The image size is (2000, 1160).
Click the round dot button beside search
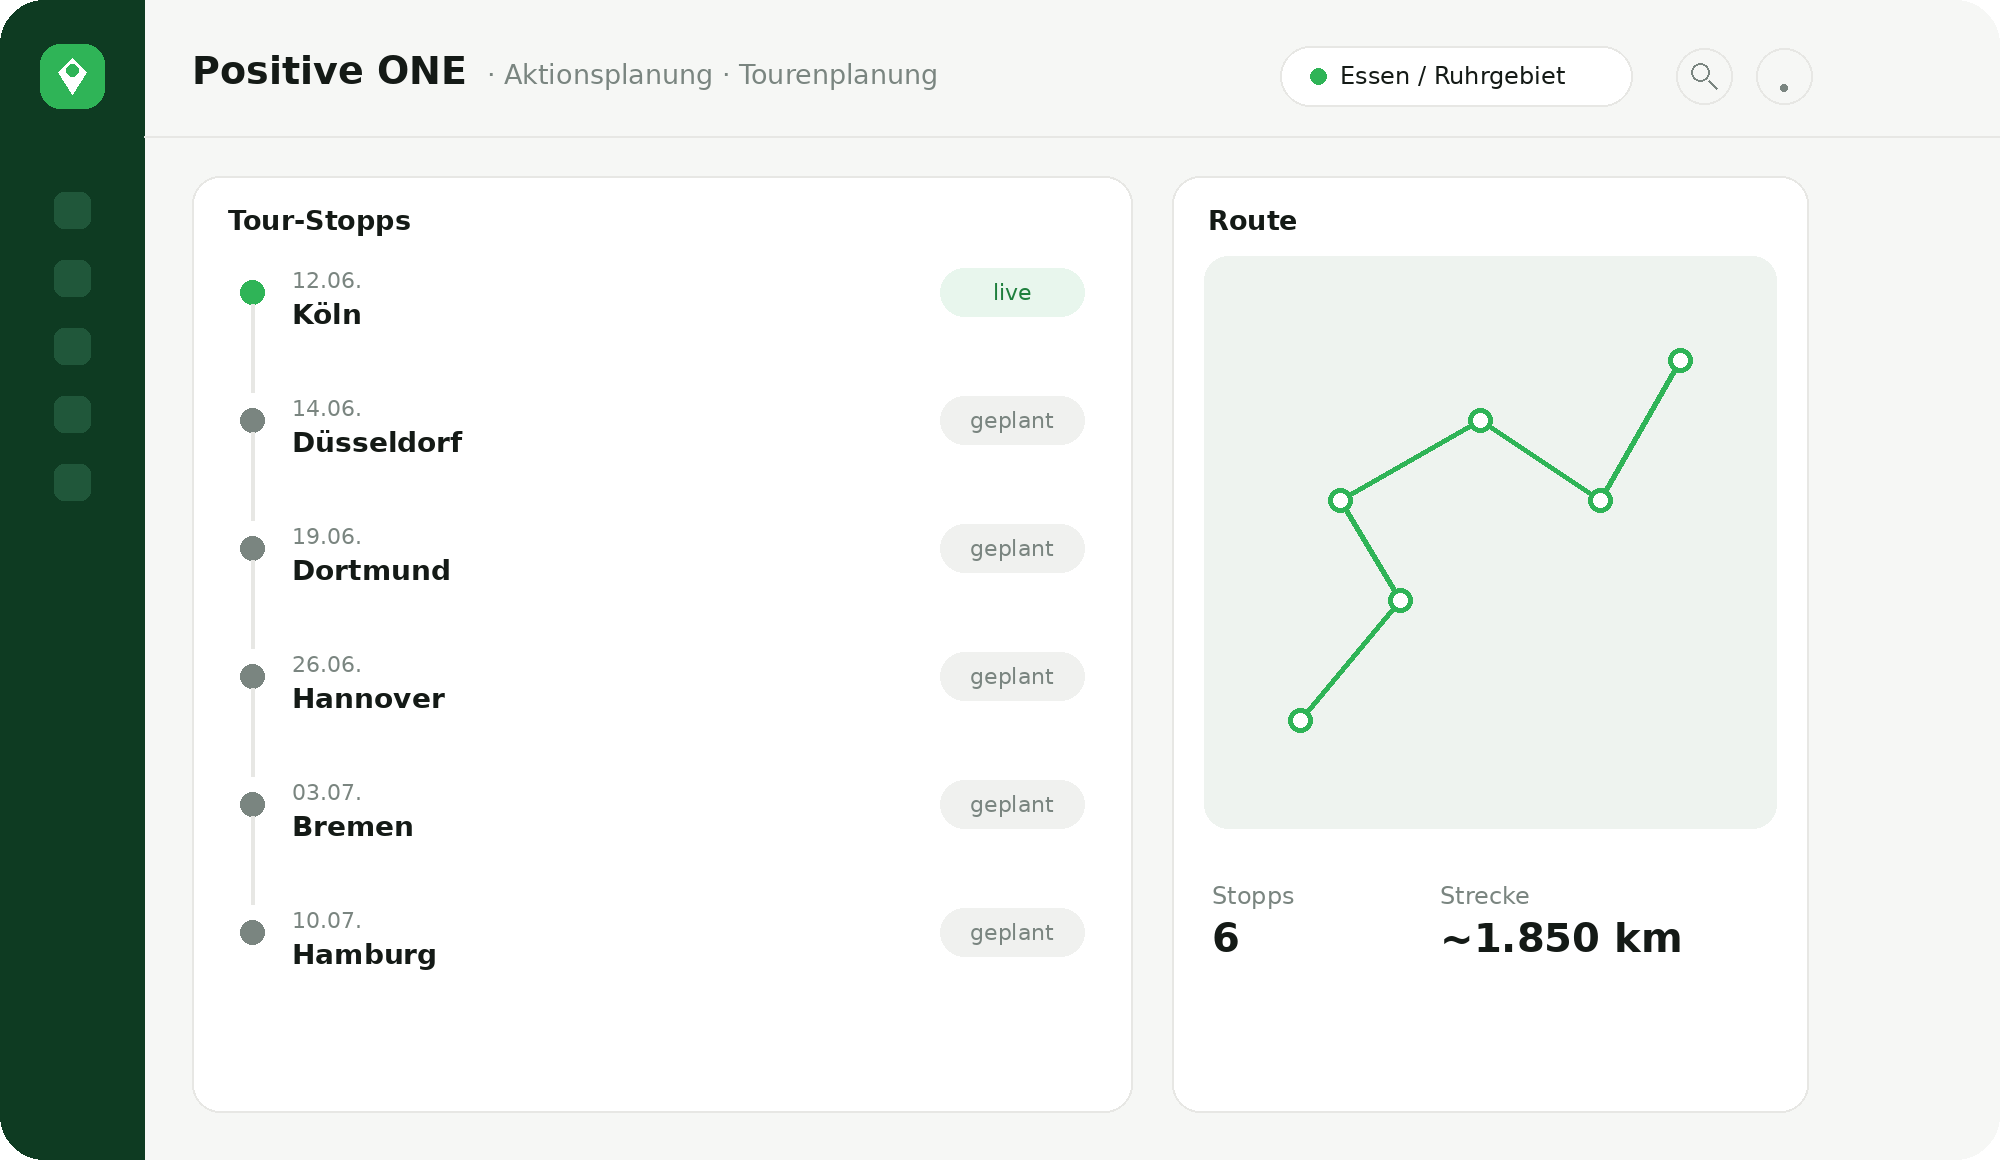click(1784, 76)
